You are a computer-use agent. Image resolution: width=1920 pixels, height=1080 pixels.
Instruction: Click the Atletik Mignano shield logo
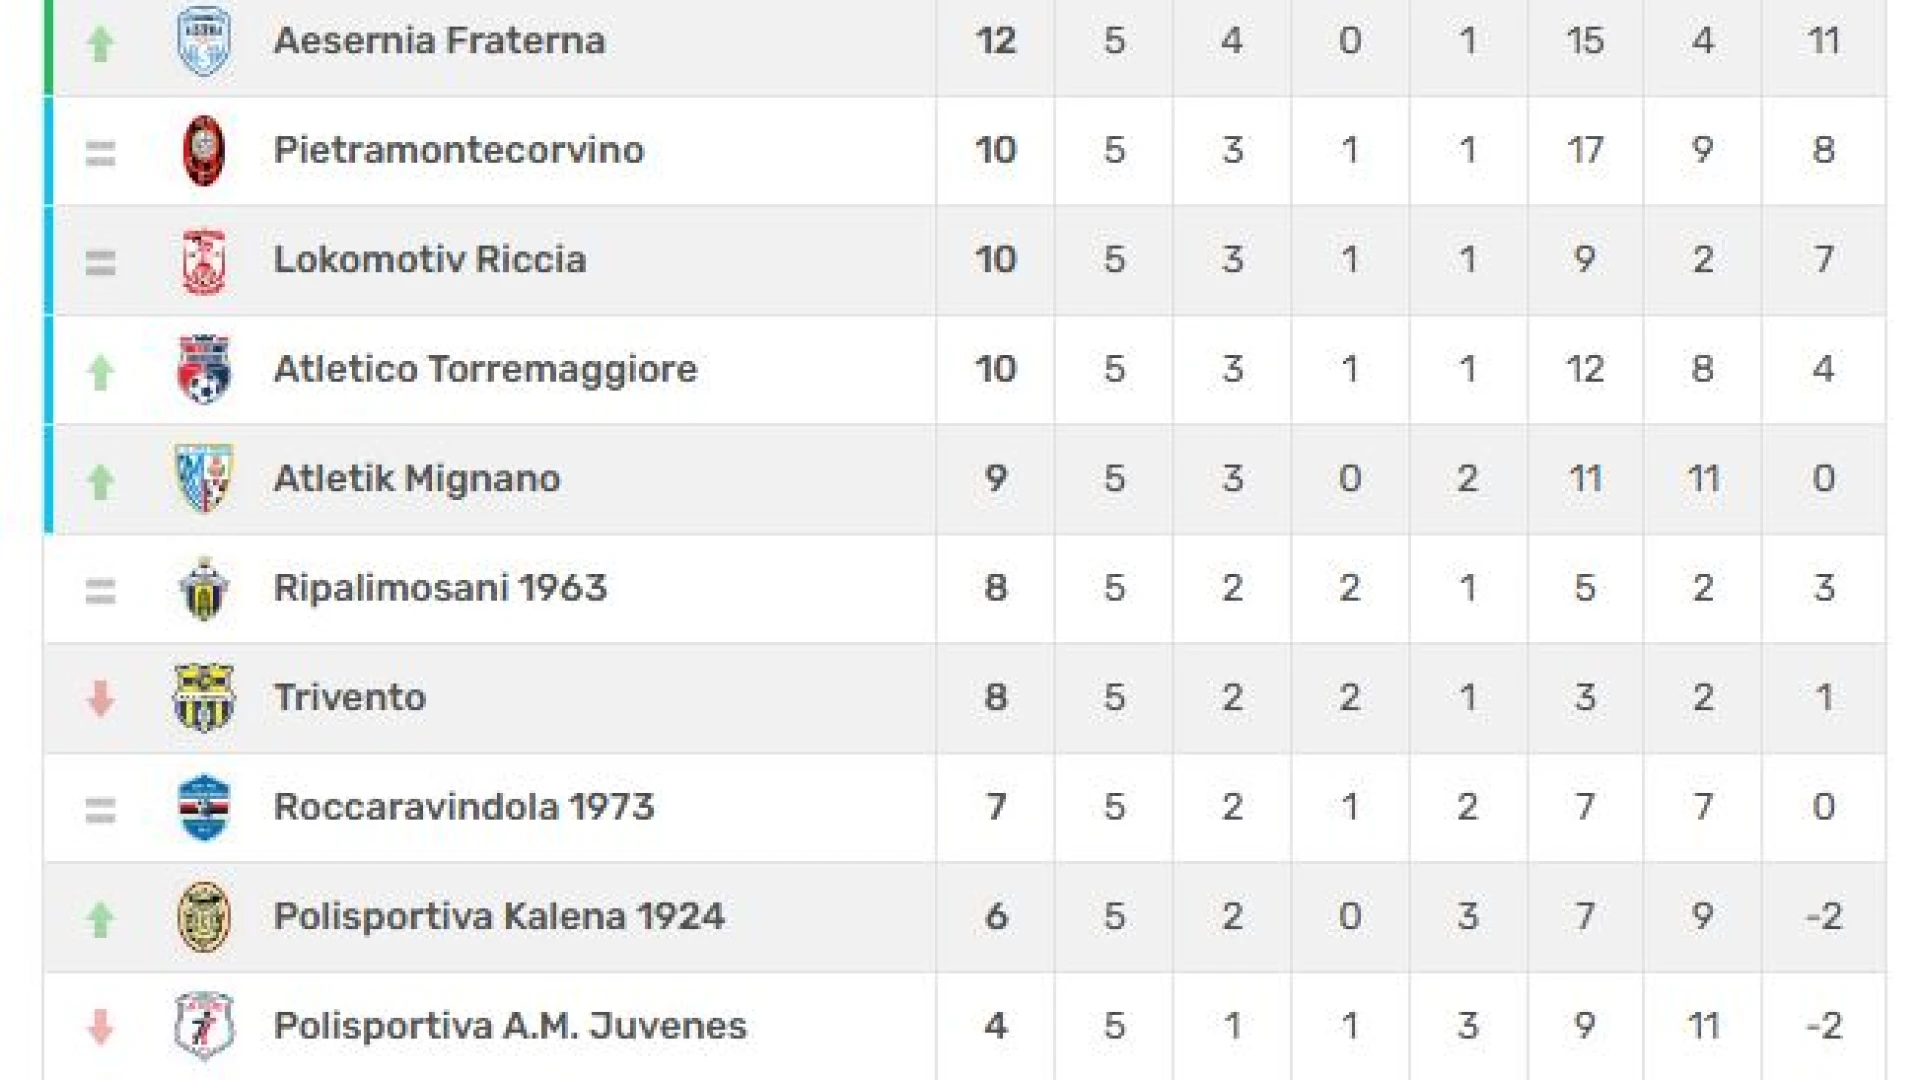(204, 479)
